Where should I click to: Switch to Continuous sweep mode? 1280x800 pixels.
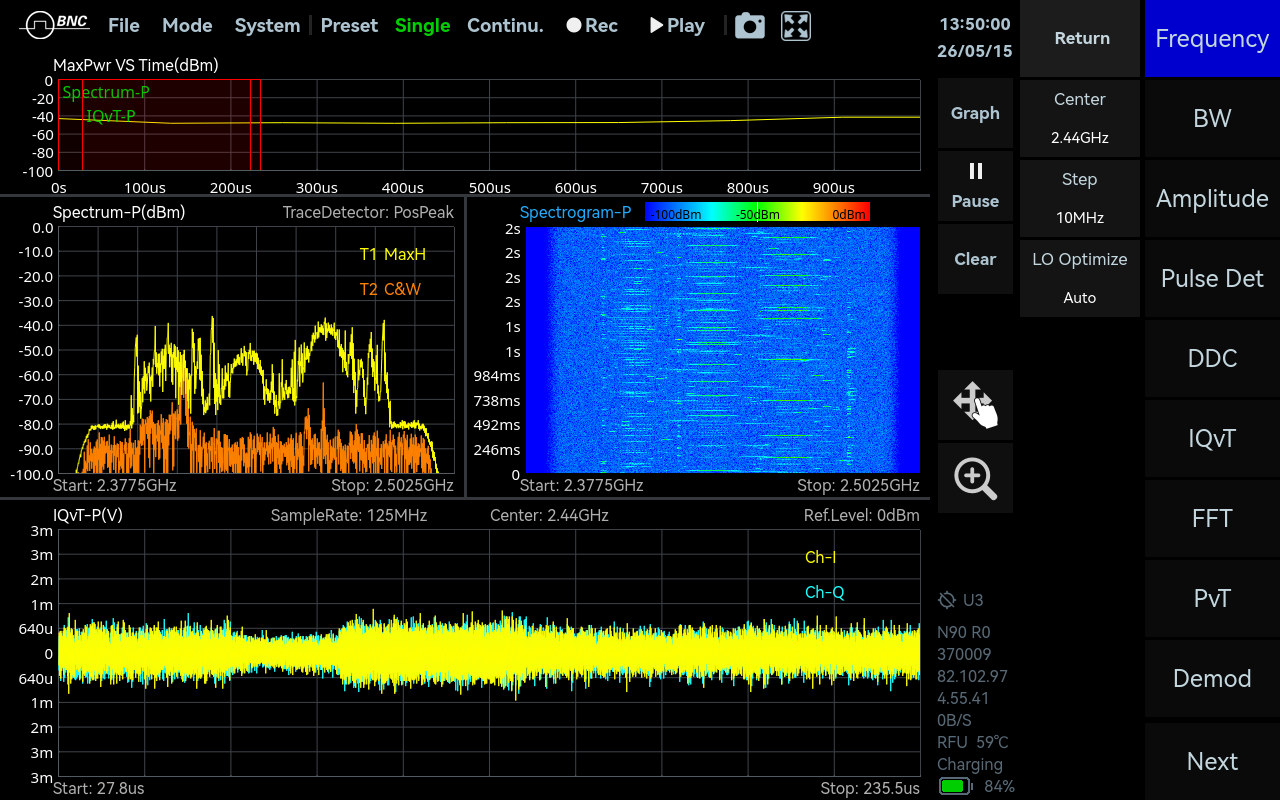coord(505,26)
